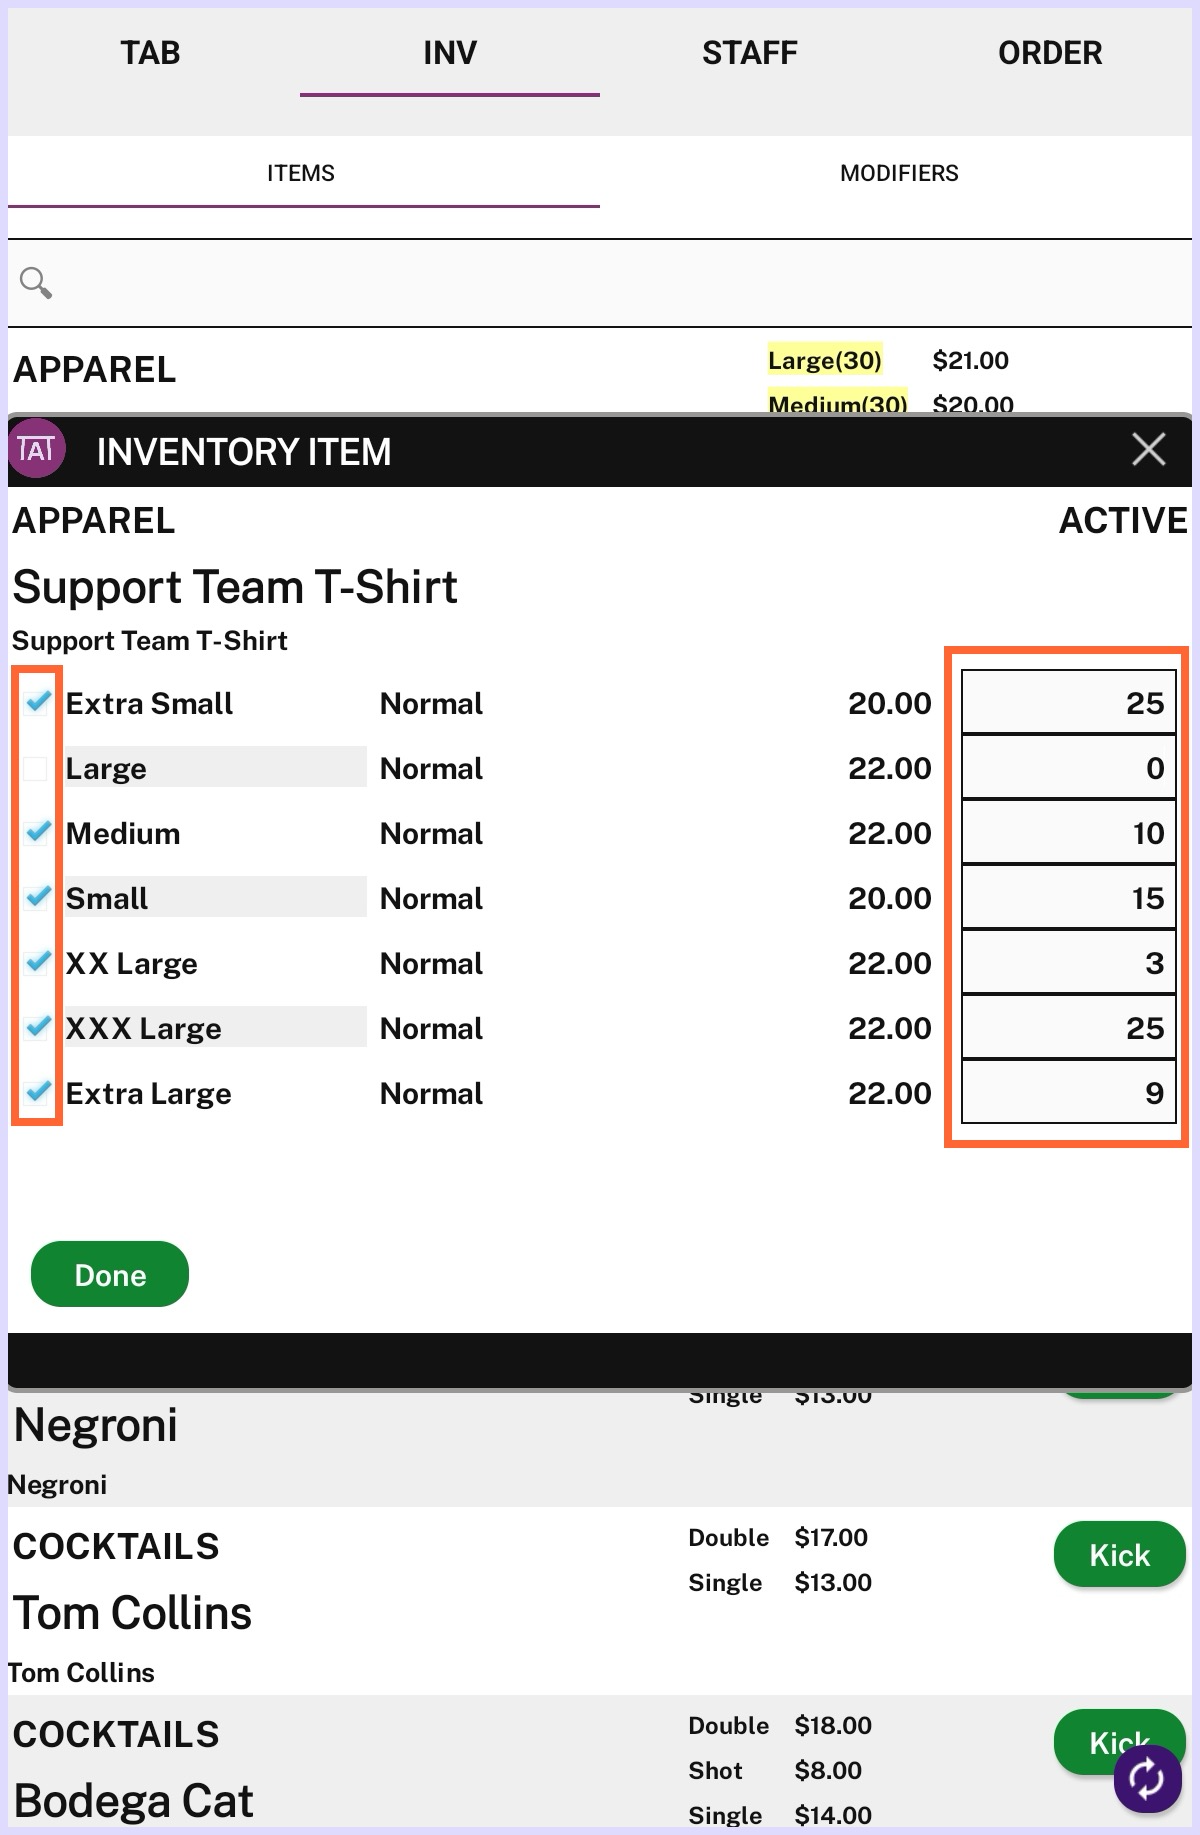
Task: Edit the Extra Small quantity field
Action: [x=1068, y=703]
